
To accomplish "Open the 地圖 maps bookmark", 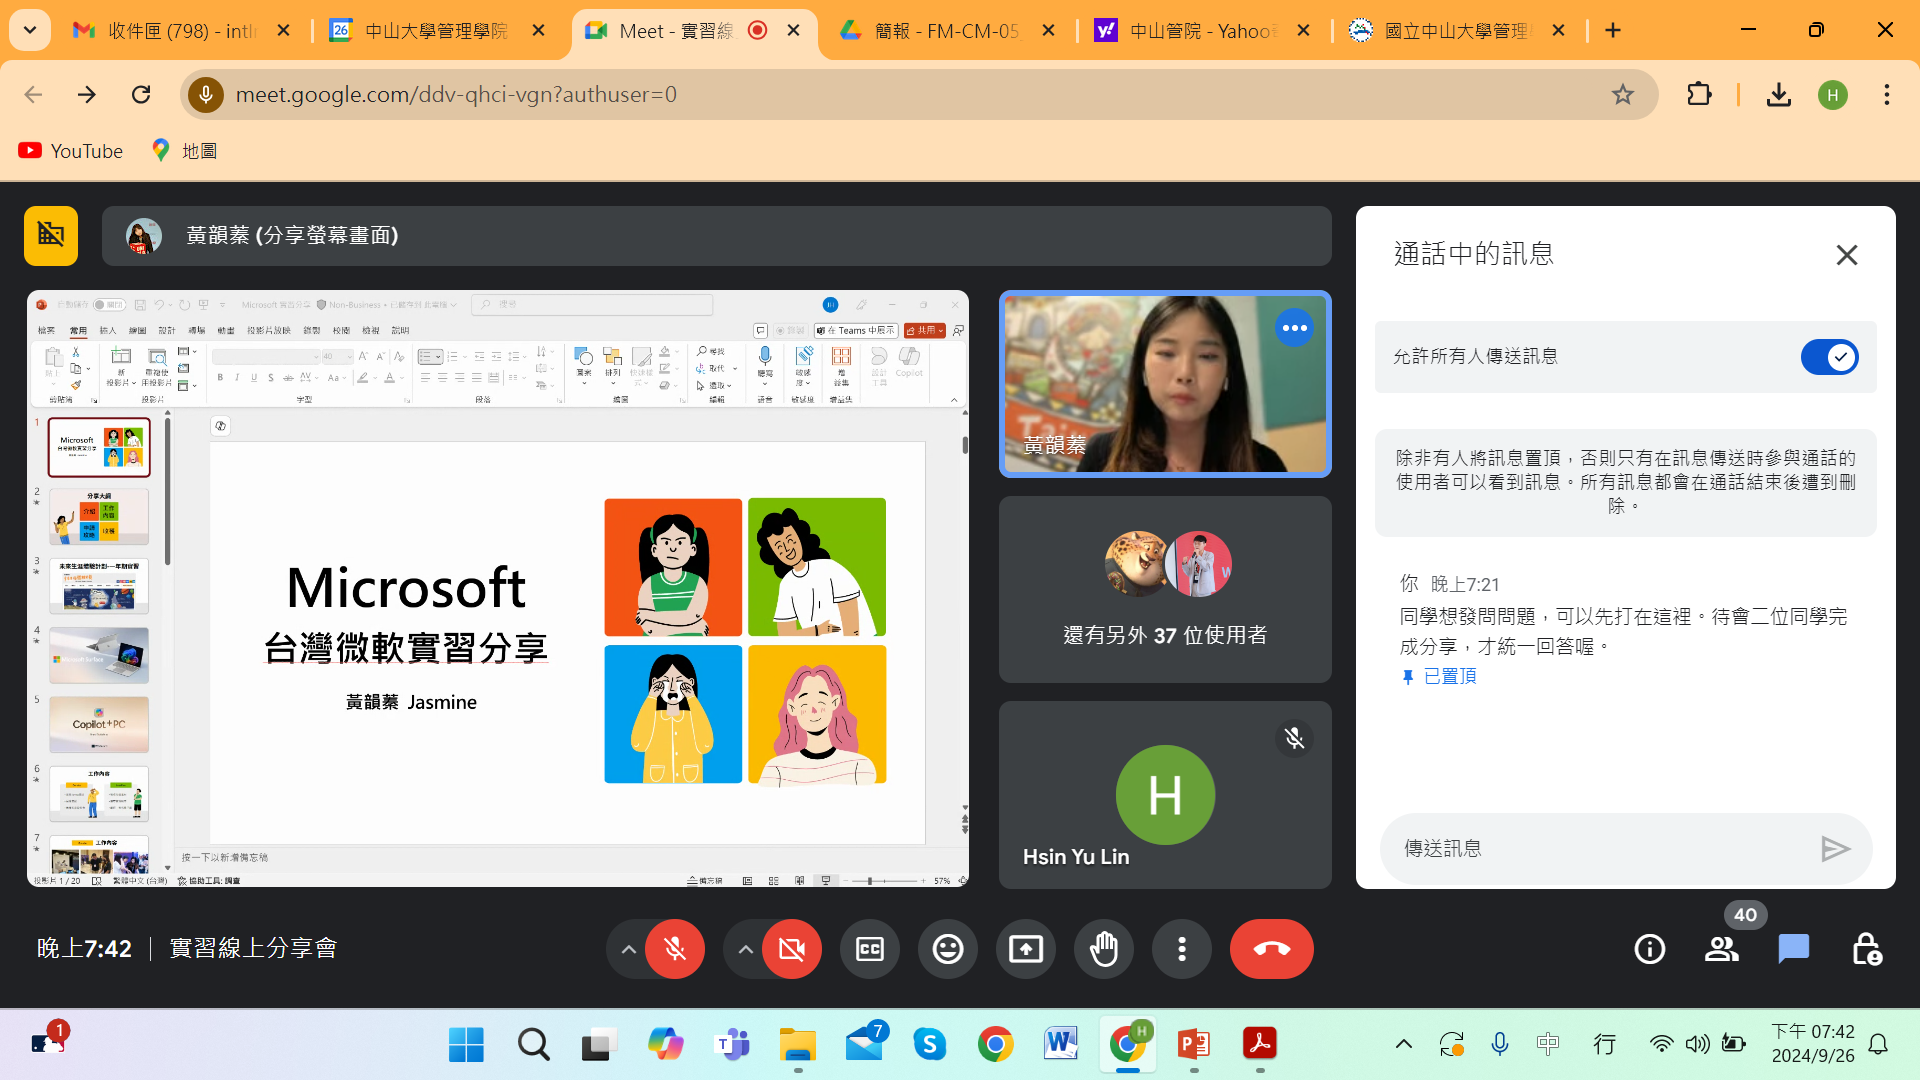I will (x=184, y=151).
